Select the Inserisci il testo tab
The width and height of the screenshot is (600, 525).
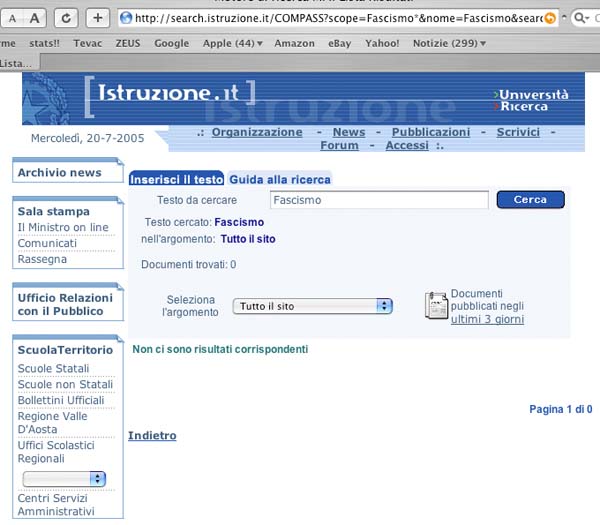[176, 179]
